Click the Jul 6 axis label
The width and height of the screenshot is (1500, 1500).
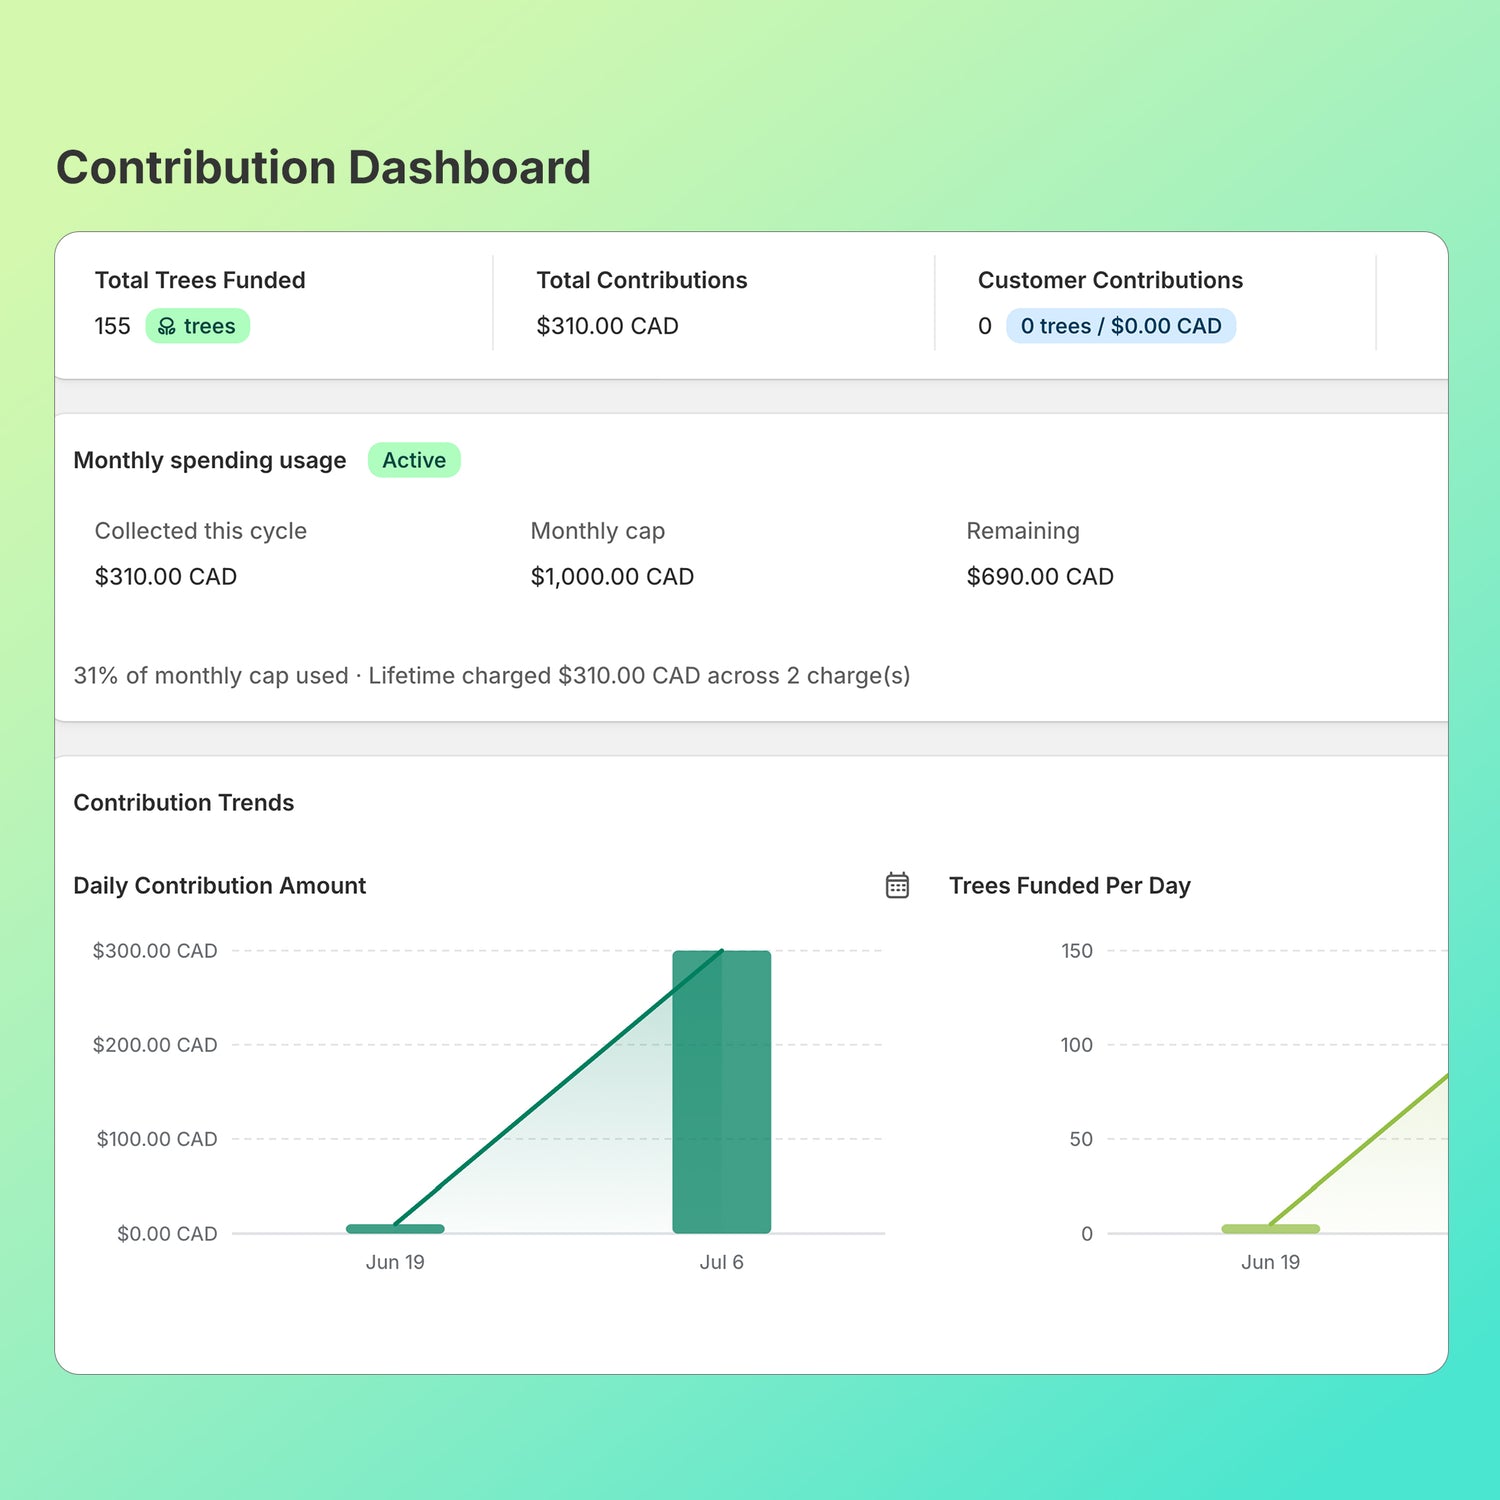tap(722, 1262)
